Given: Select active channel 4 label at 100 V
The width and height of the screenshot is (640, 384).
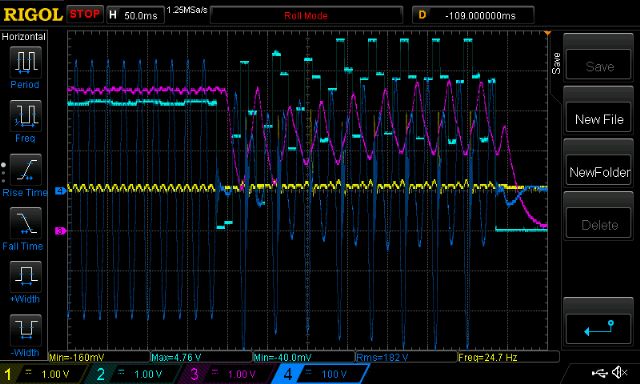Looking at the screenshot, I should coord(321,374).
